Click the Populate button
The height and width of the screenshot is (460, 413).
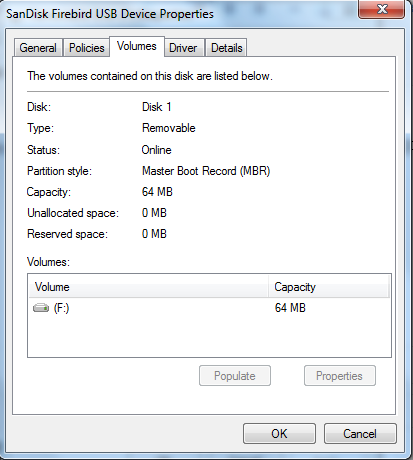tap(235, 376)
